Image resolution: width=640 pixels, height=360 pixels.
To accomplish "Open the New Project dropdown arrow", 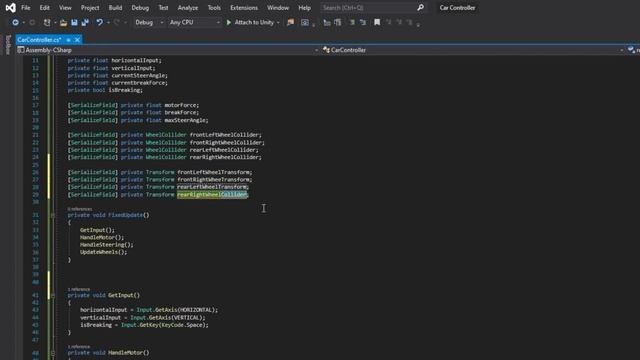I will pyautogui.click(x=55, y=22).
